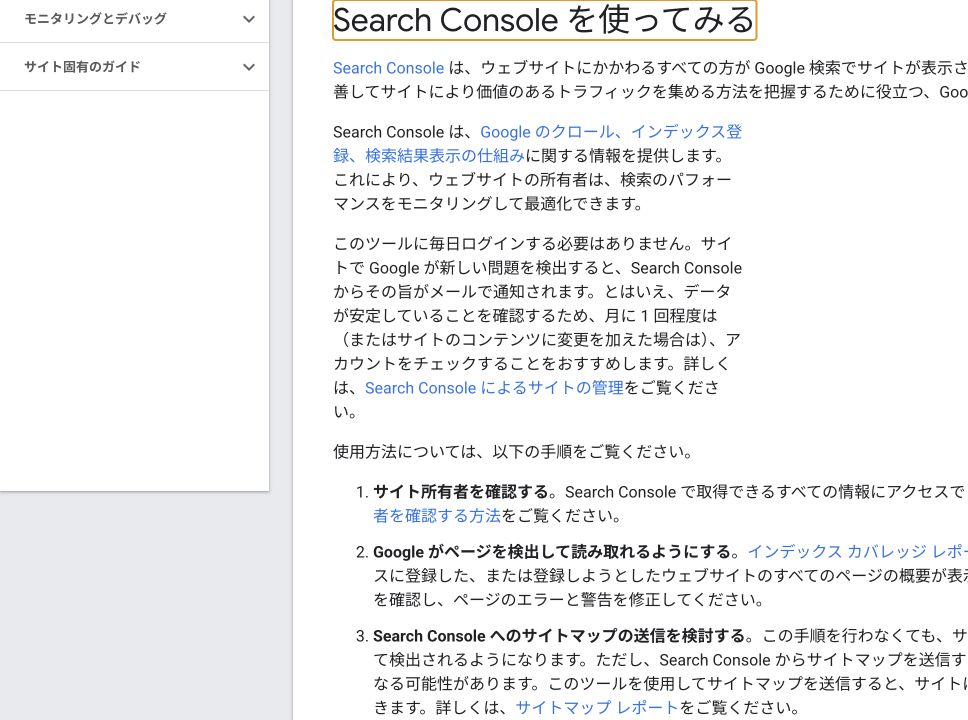Click the Search Console link in first paragraph
Viewport: 968px width, 720px height.
coord(388,68)
